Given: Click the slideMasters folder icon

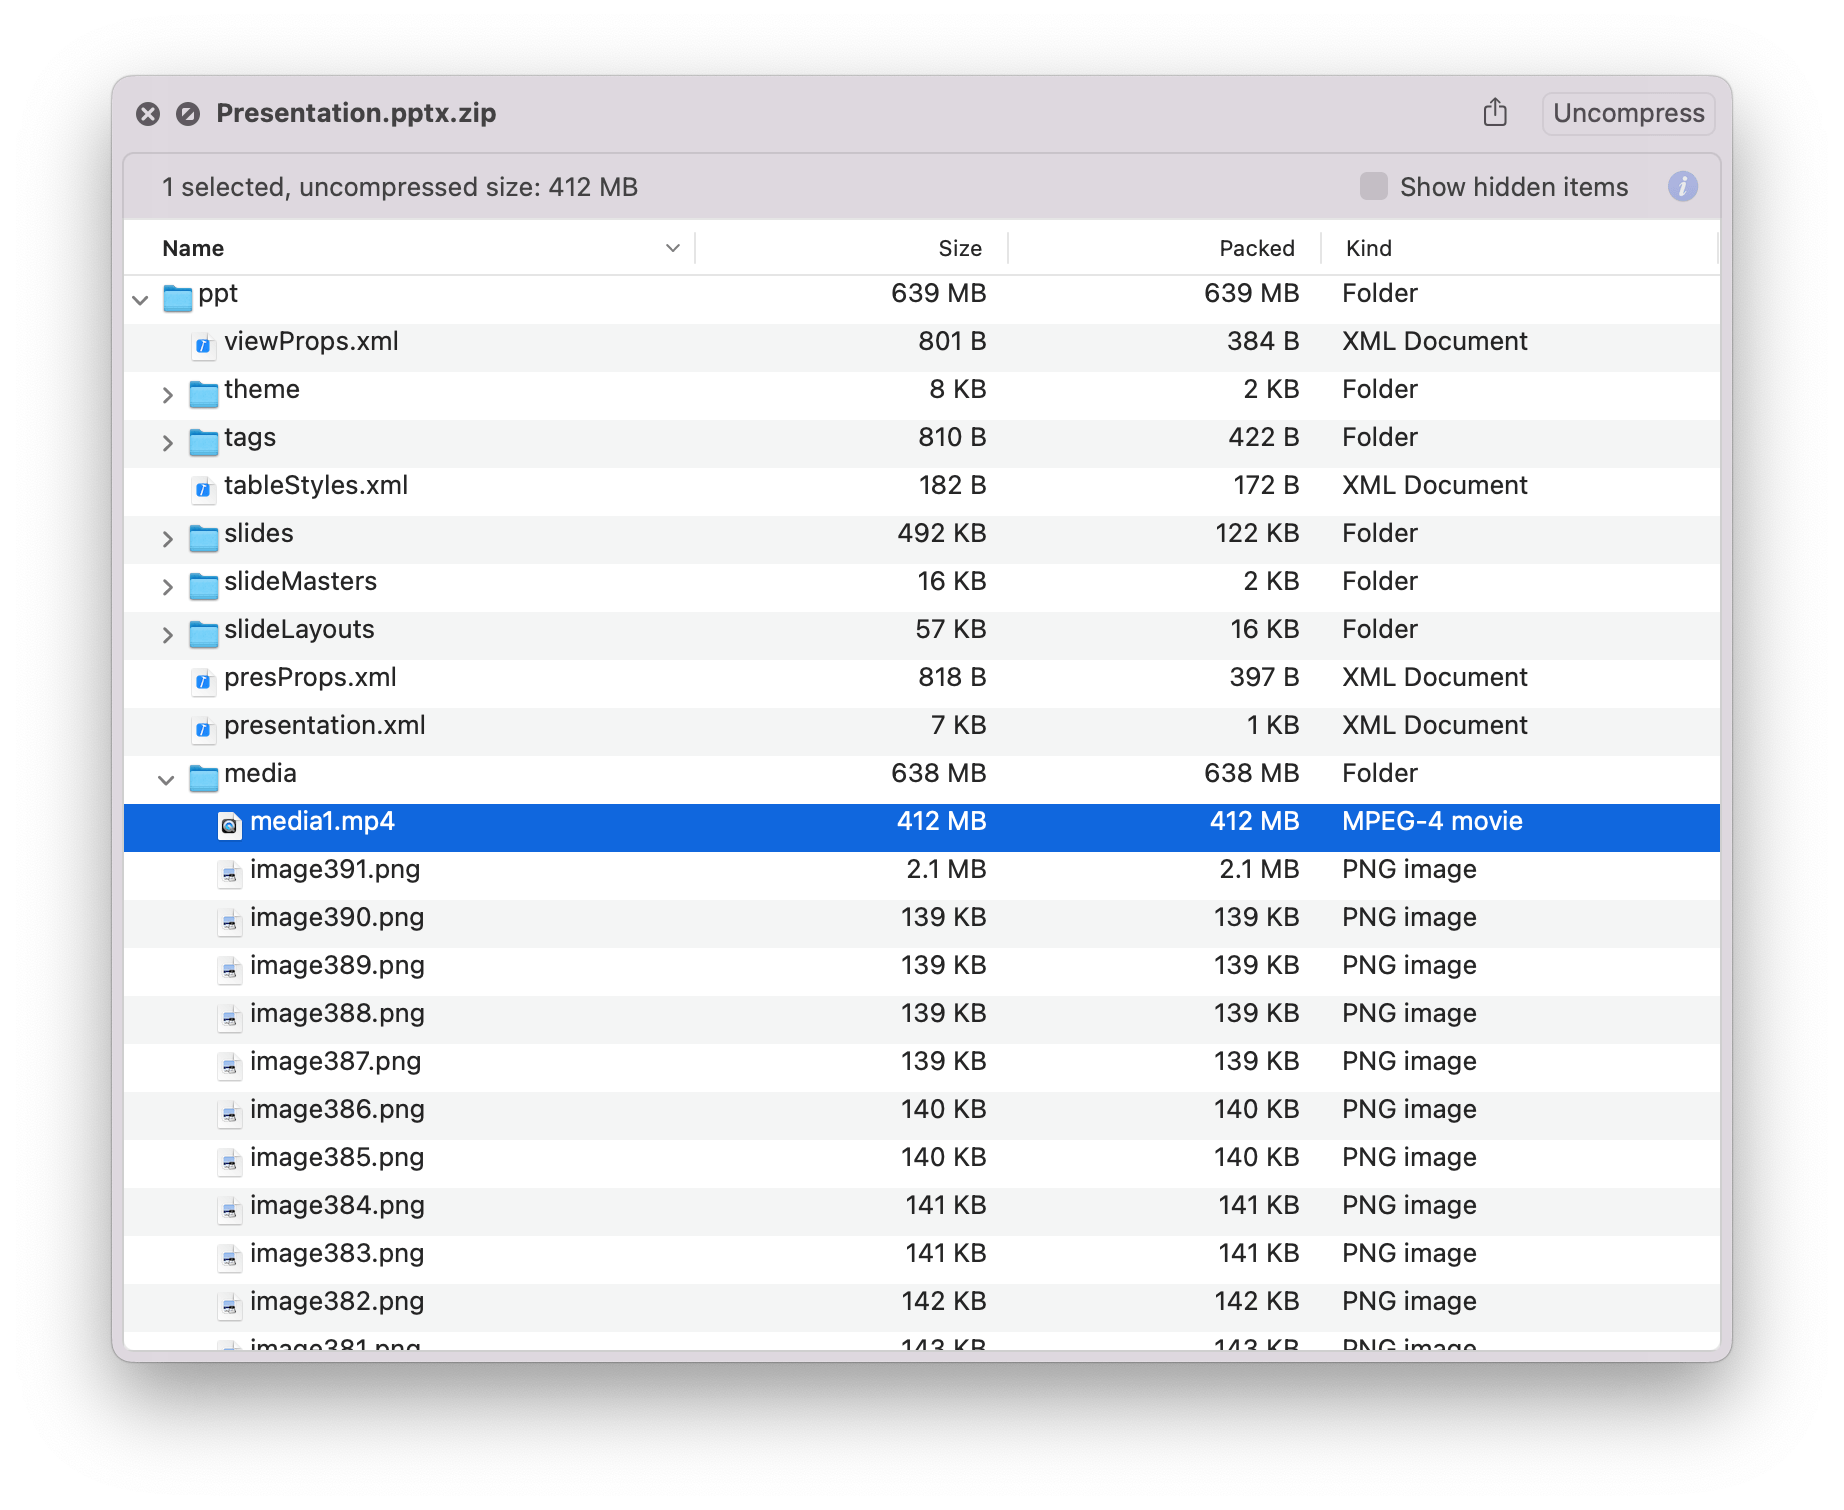Looking at the screenshot, I should 203,585.
